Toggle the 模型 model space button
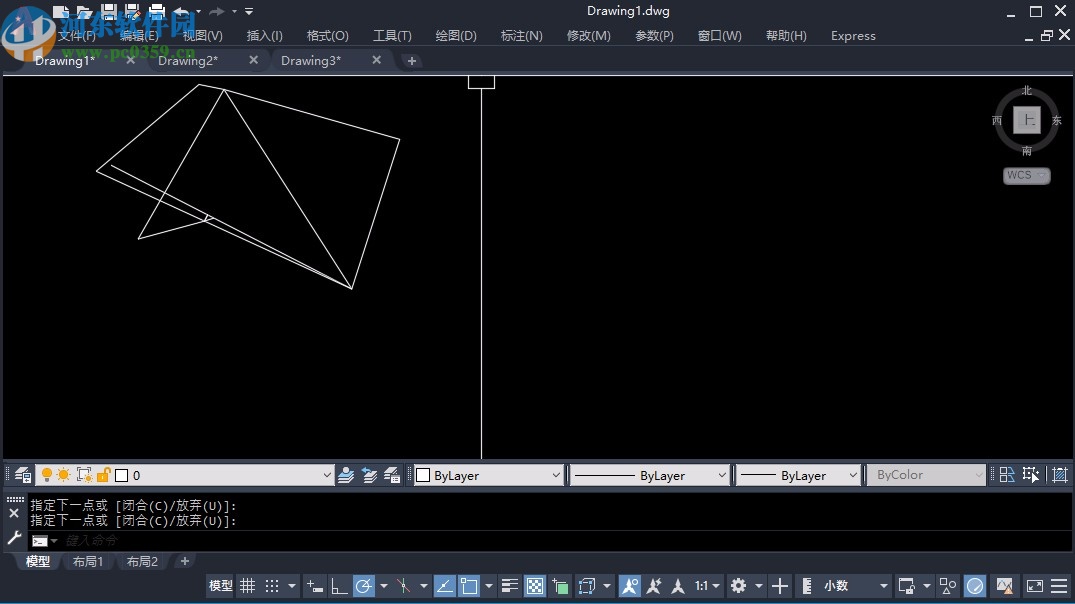1075x604 pixels. tap(220, 585)
